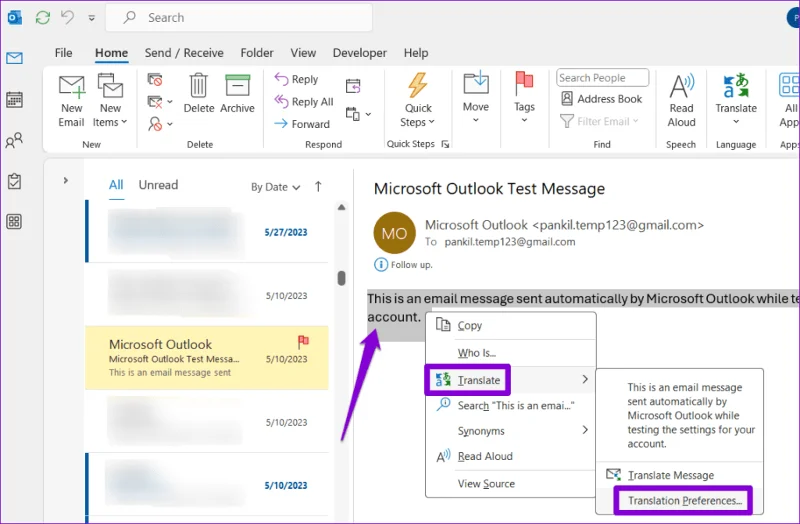The height and width of the screenshot is (524, 800).
Task: Open the New Items dropdown
Action: 110,101
